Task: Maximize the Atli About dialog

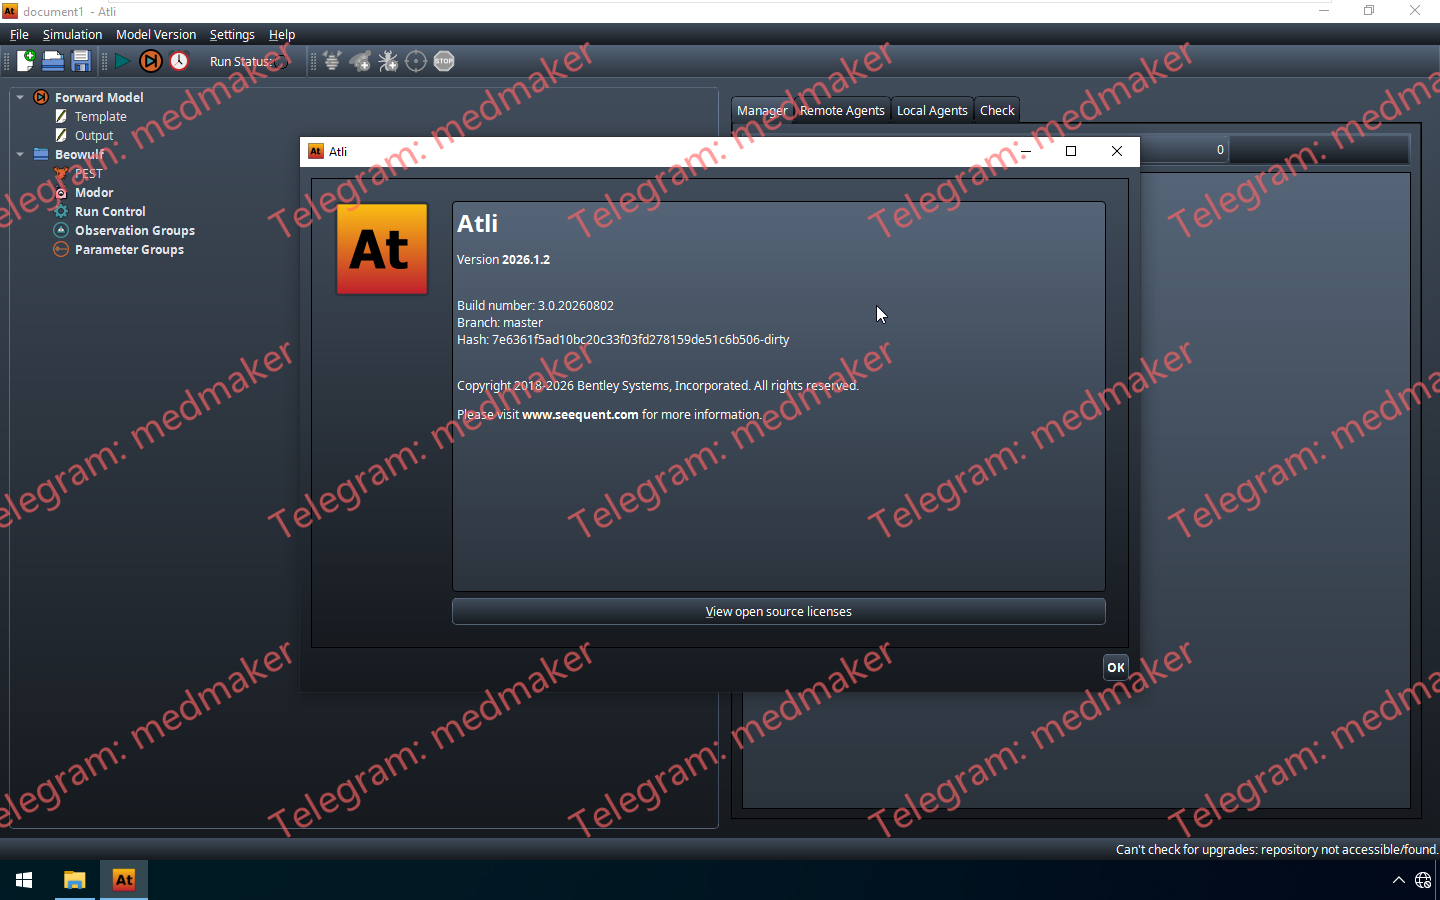Action: pyautogui.click(x=1071, y=151)
